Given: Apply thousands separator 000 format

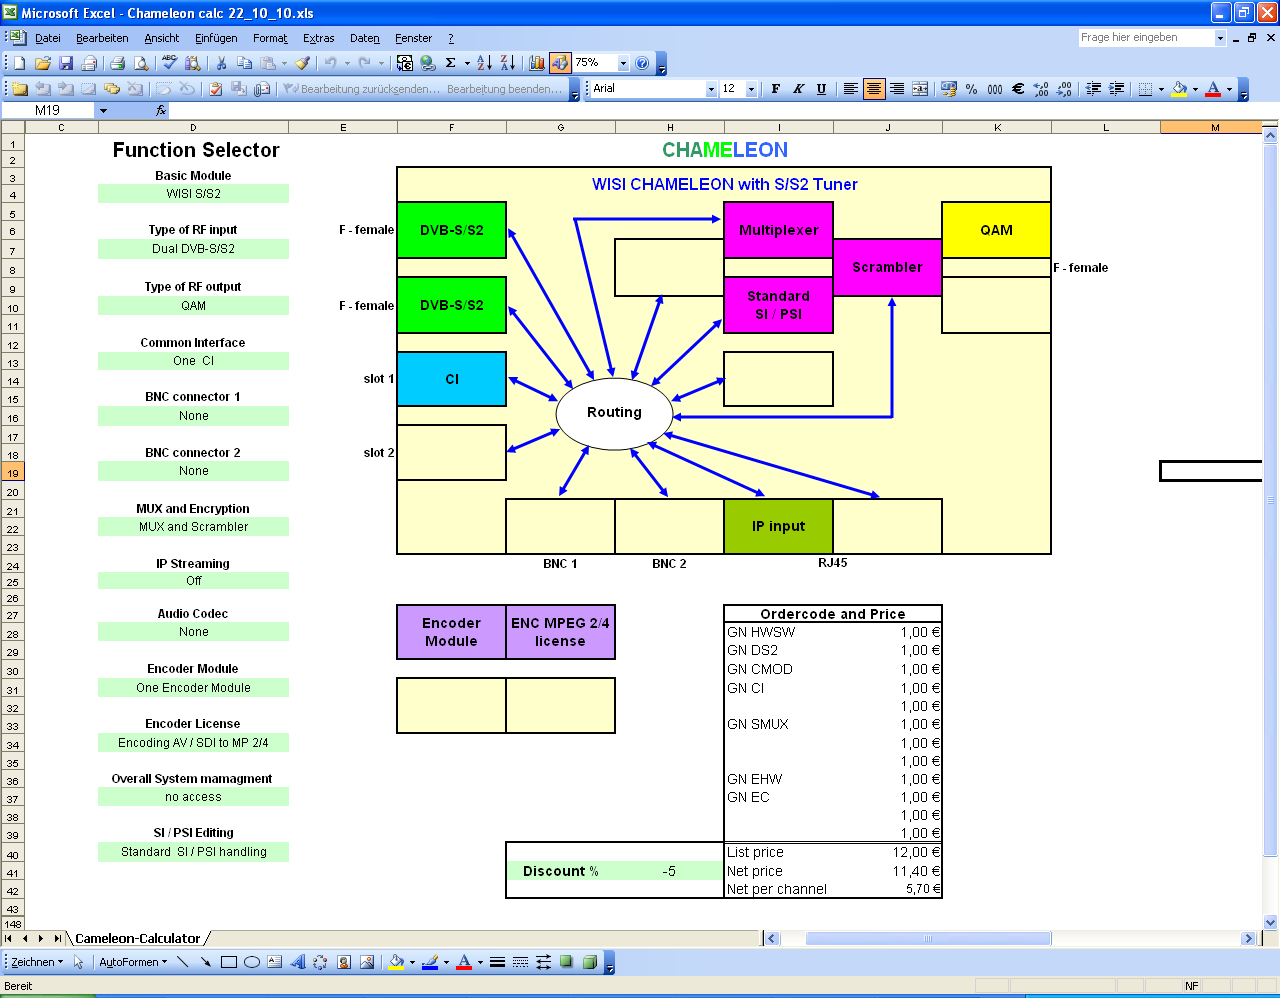Looking at the screenshot, I should coord(995,89).
